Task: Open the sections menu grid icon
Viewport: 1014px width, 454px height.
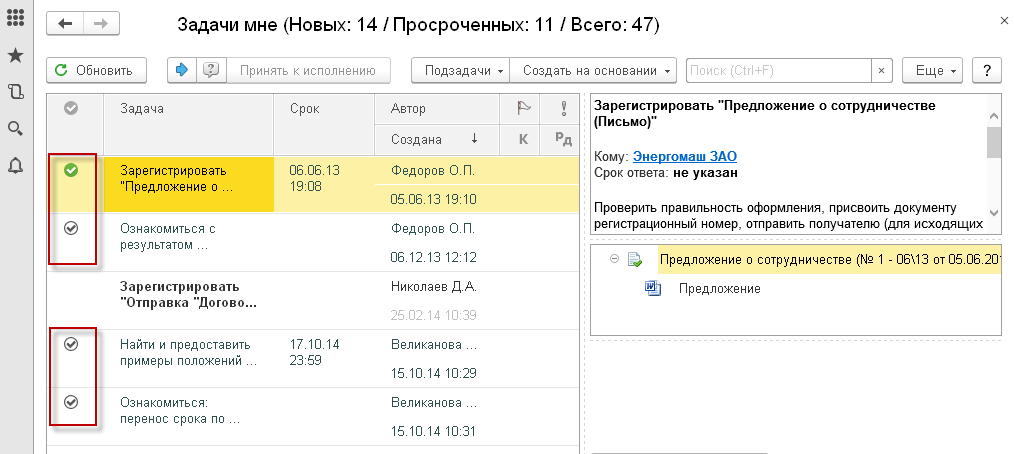Action: tap(15, 19)
